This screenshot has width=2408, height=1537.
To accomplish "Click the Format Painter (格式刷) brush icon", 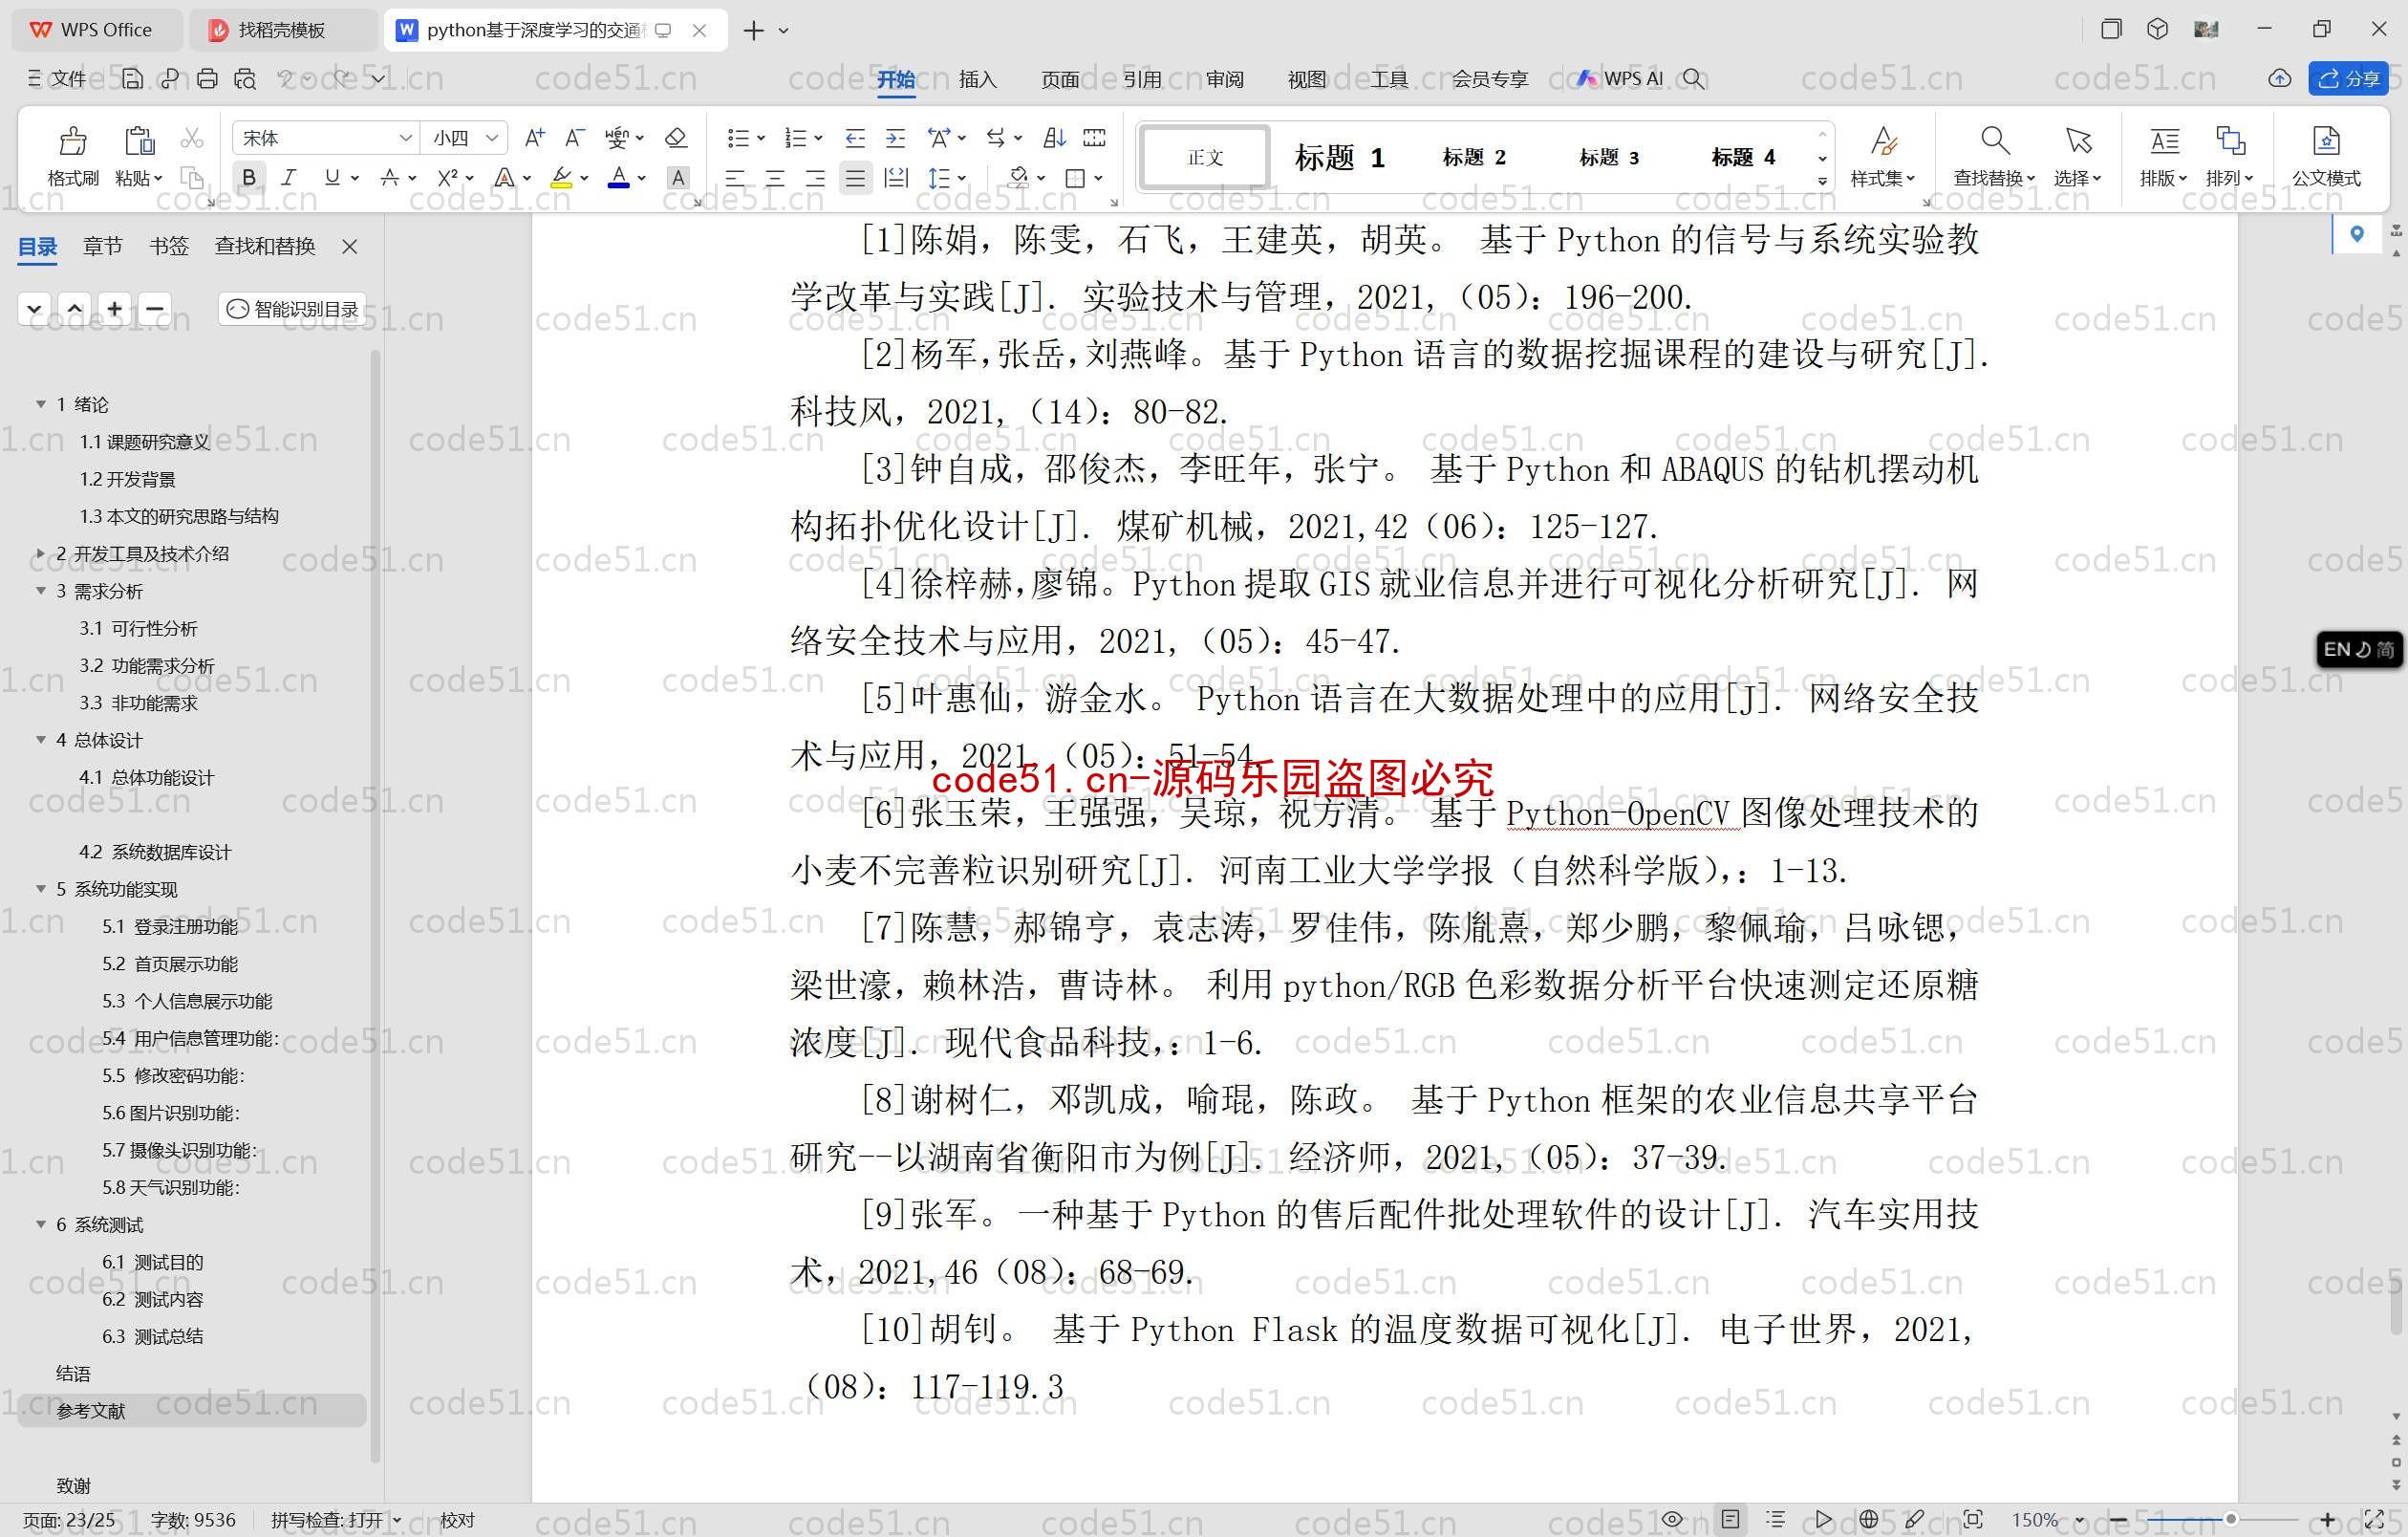I will pos(72,141).
